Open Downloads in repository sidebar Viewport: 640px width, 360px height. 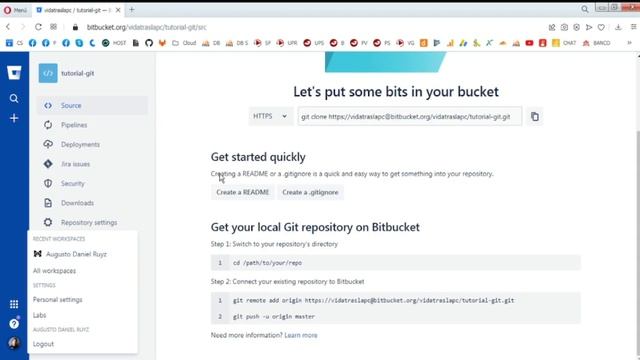point(93,203)
